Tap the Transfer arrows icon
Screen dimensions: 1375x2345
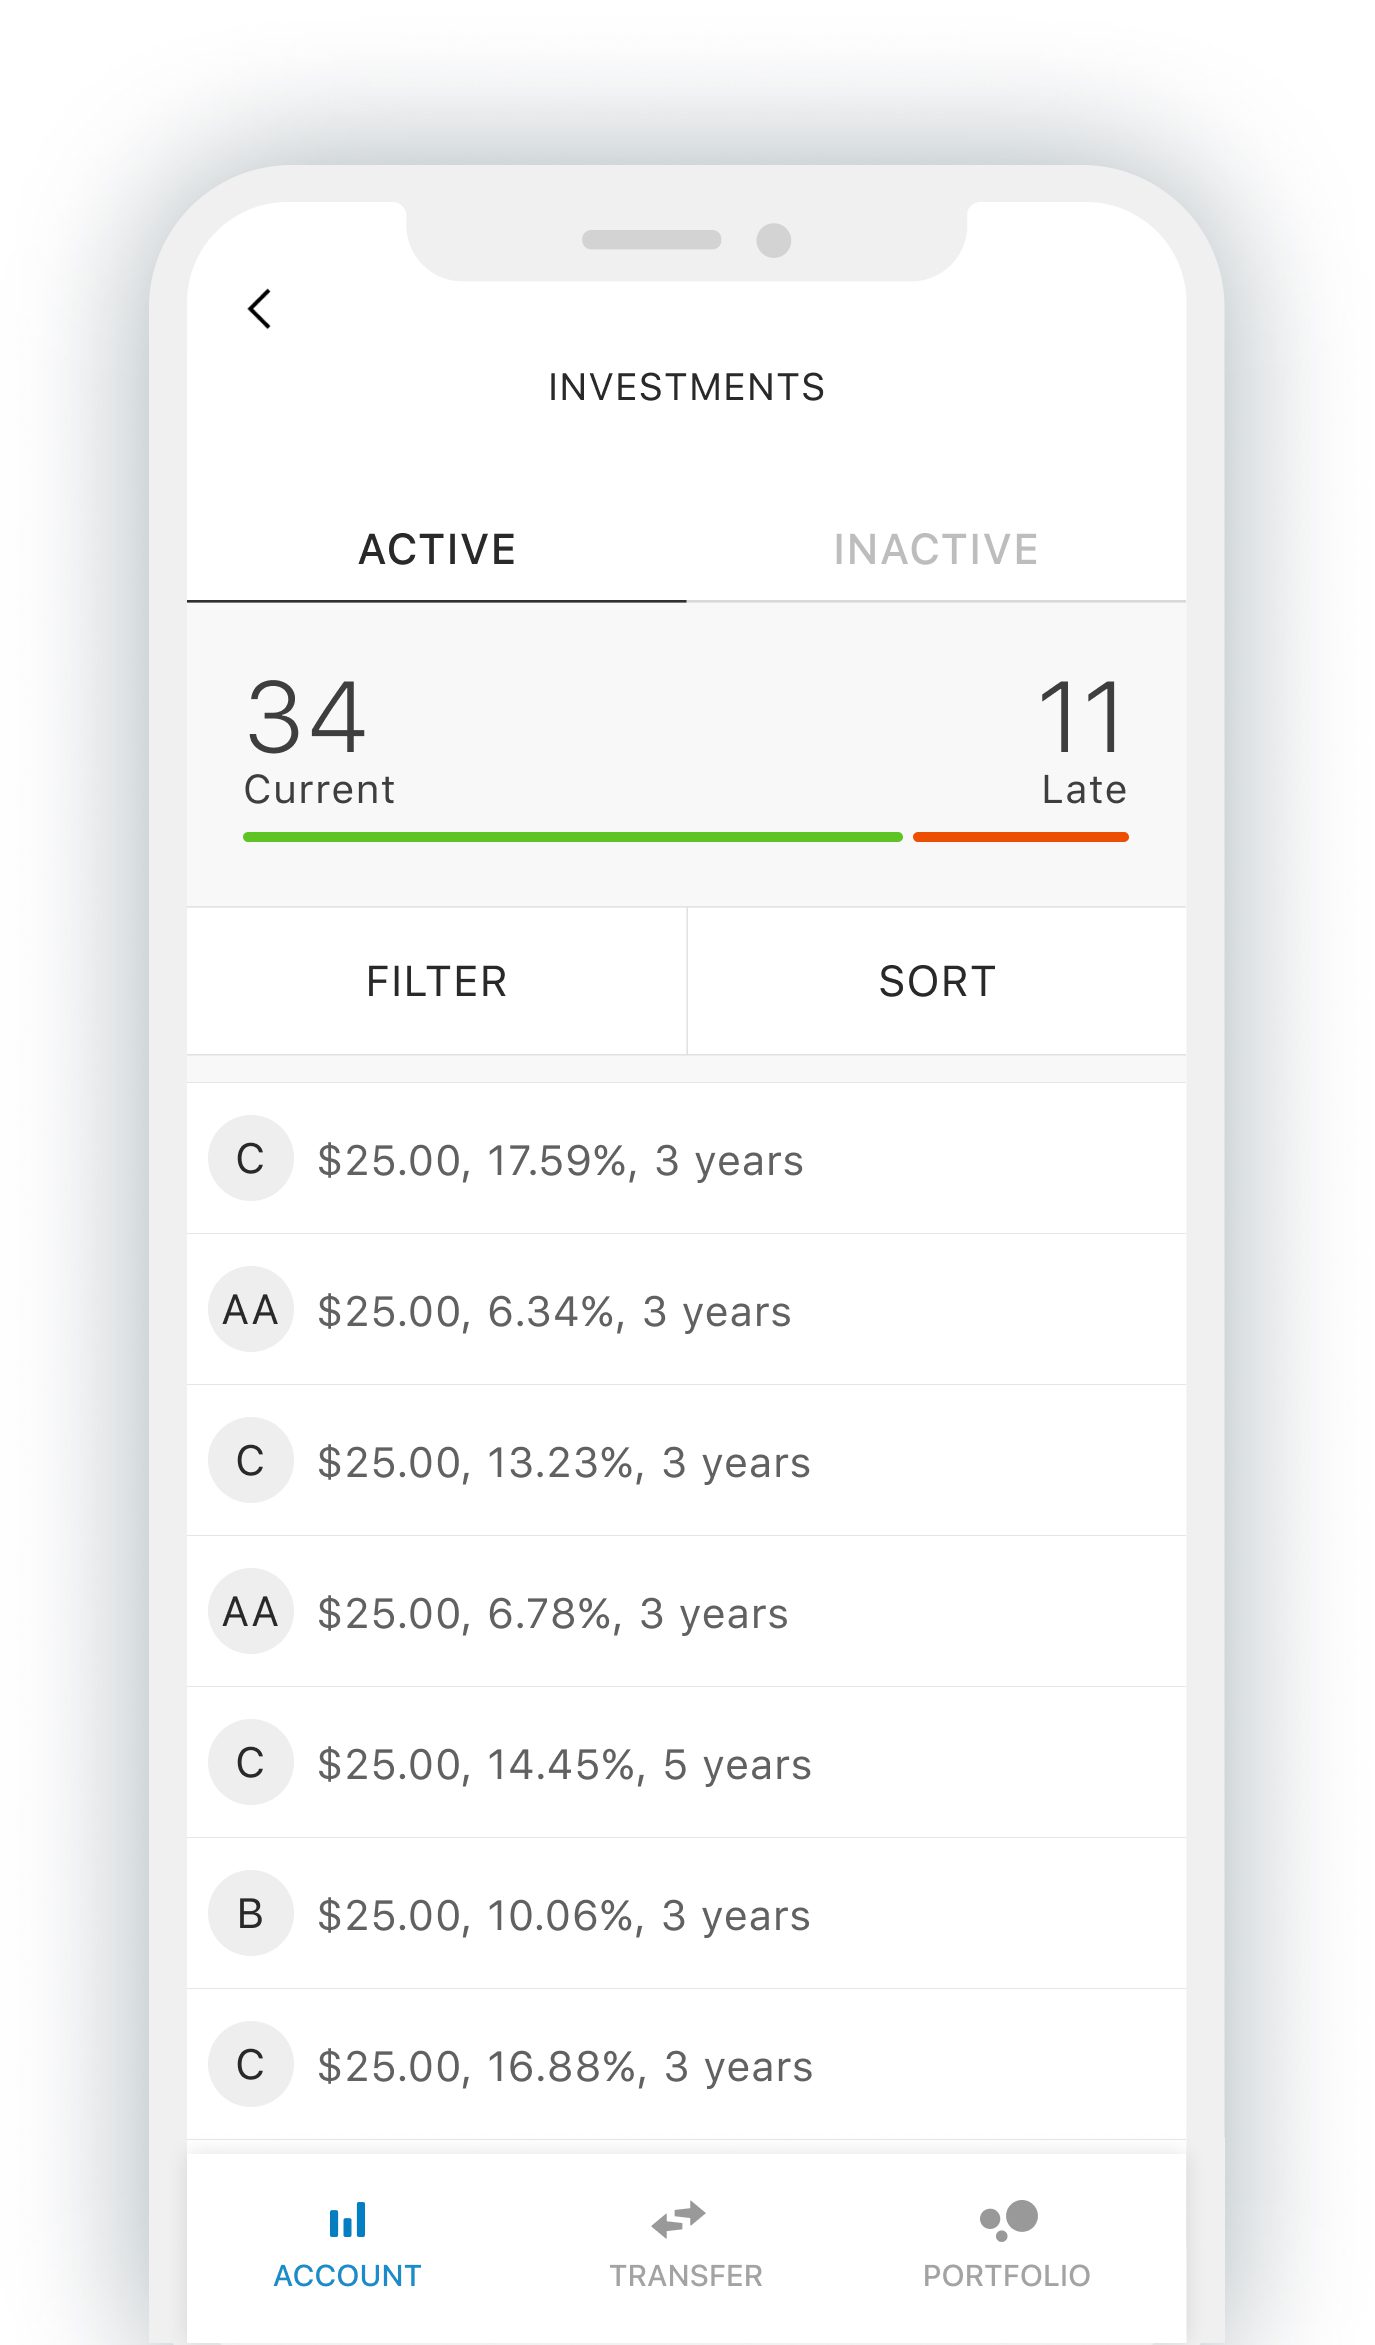pos(679,2219)
